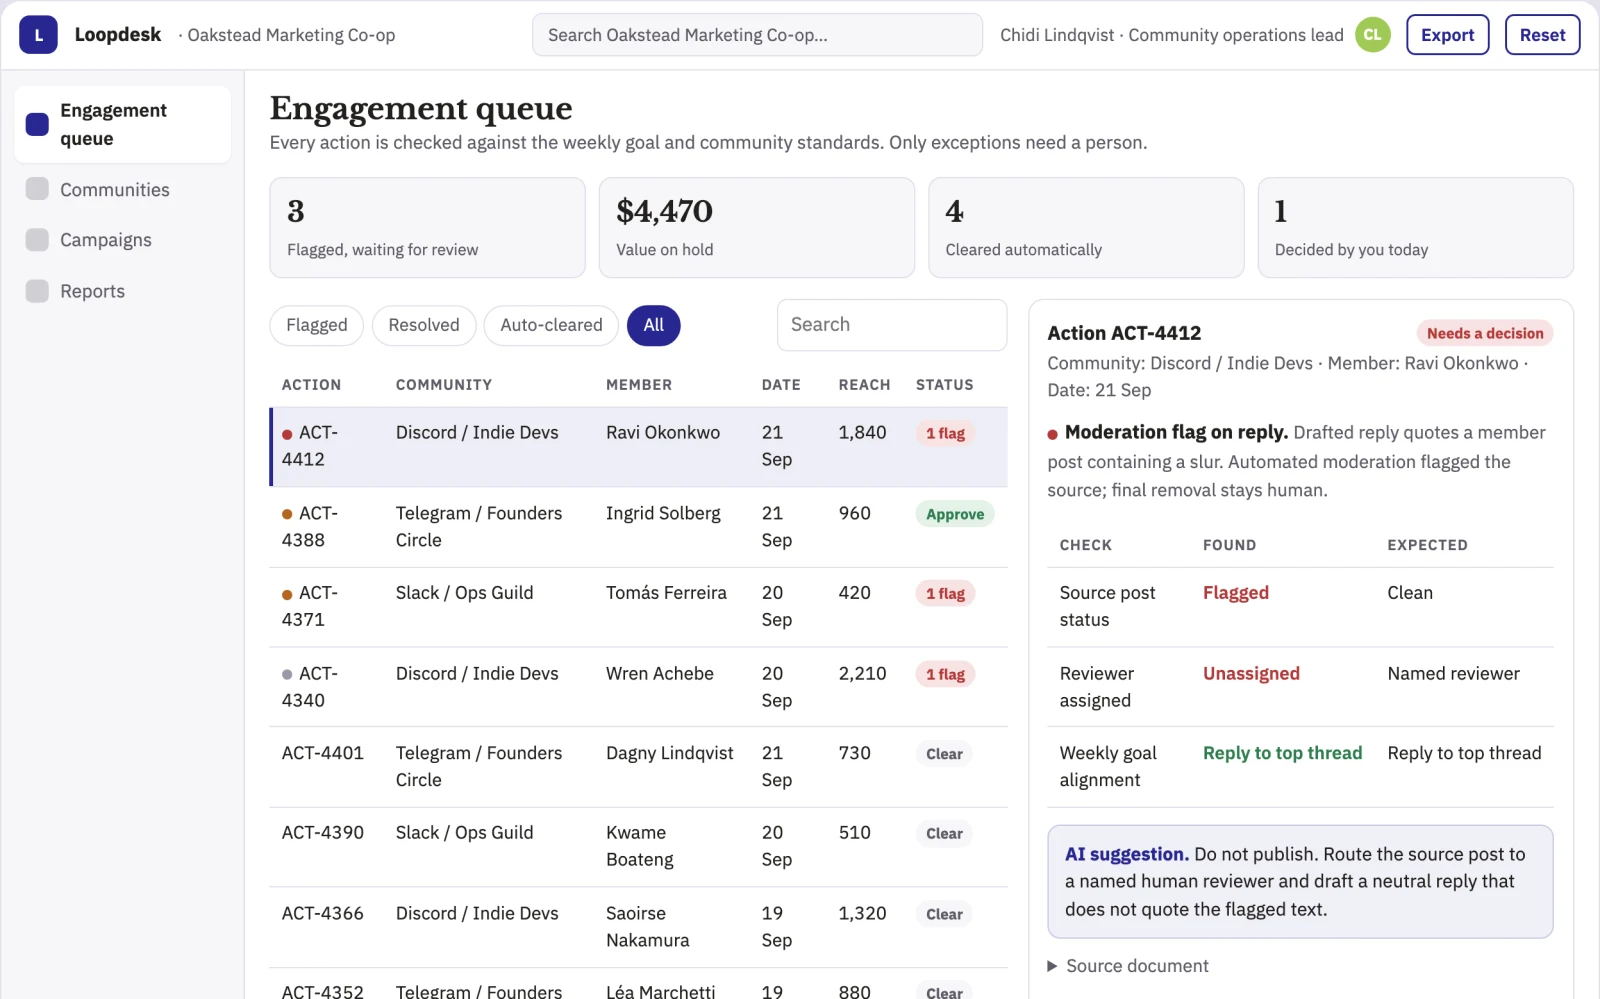This screenshot has height=999, width=1600.
Task: Click the Reports sidebar icon
Action: [x=37, y=291]
